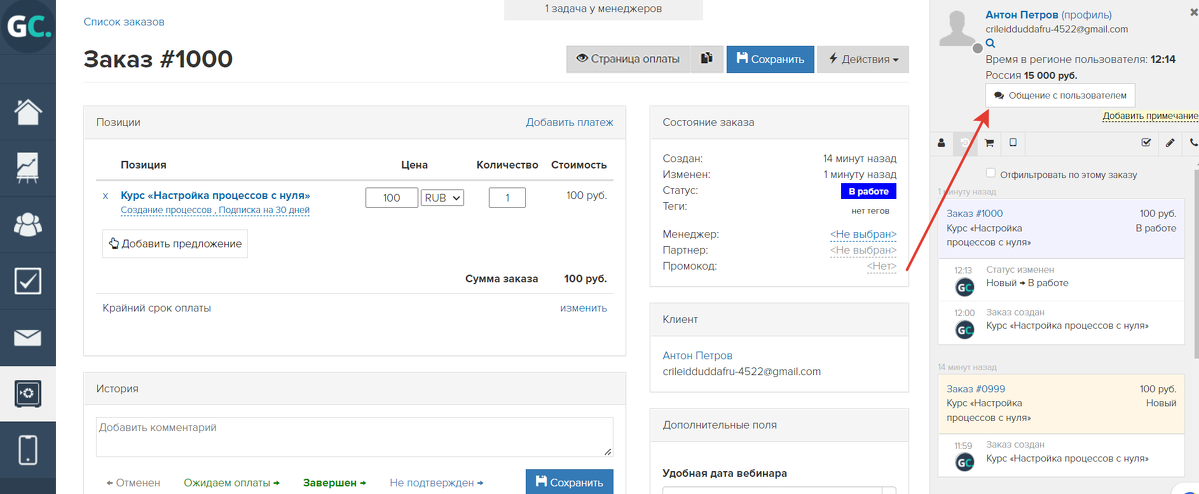Image resolution: width=1199 pixels, height=494 pixels.
Task: Open the mail envelope sidebar section
Action: (x=28, y=337)
